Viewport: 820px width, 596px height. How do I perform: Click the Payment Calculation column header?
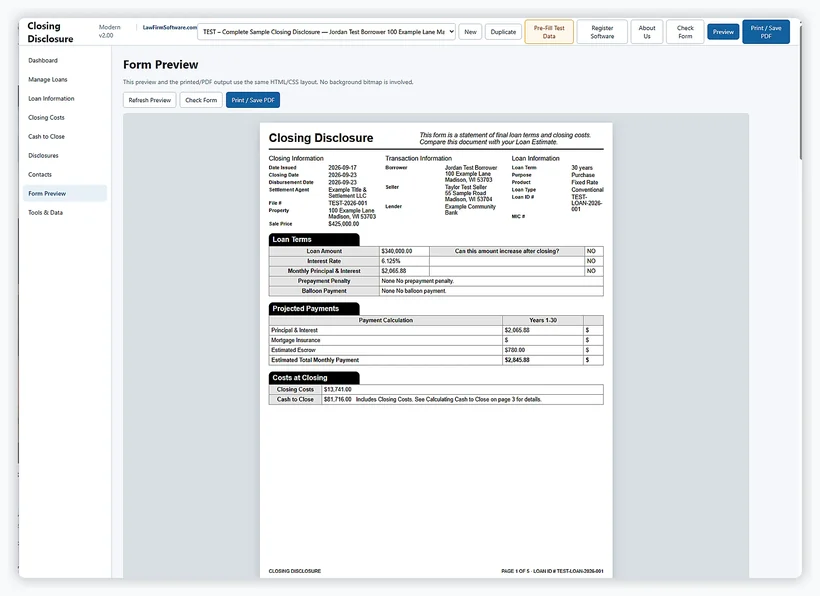[385, 320]
